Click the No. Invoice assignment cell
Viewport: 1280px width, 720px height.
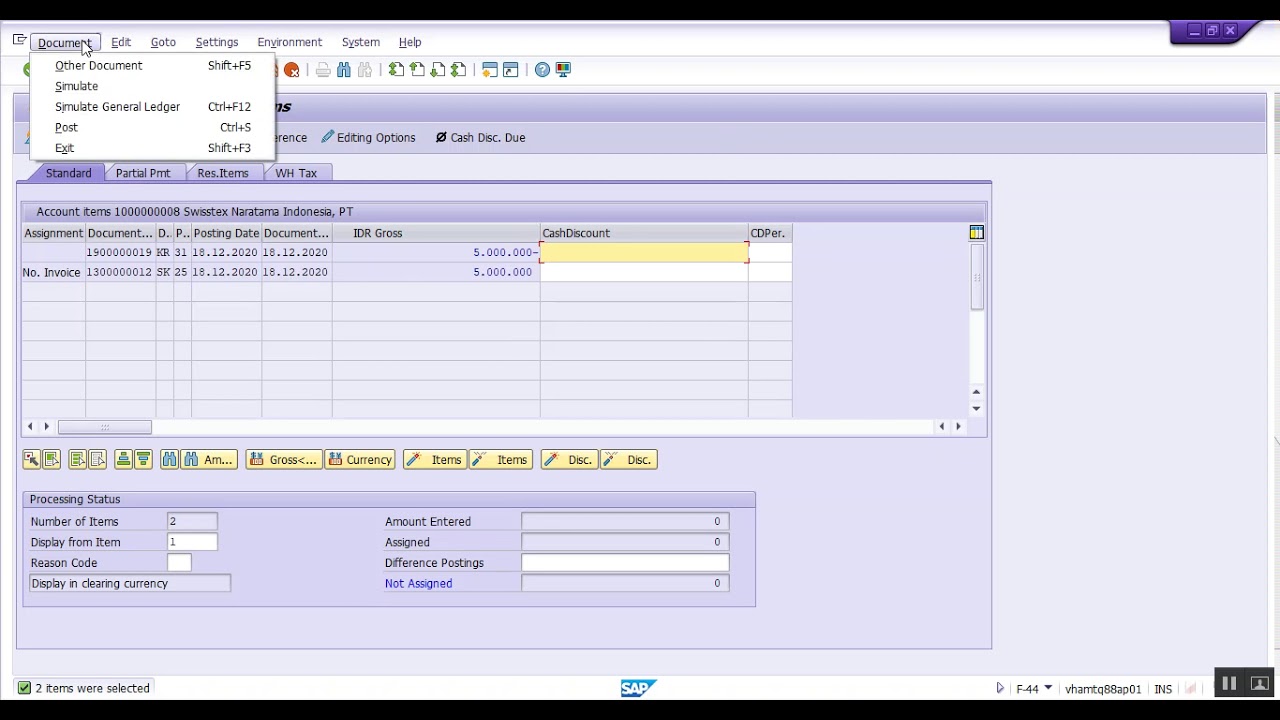(x=53, y=272)
